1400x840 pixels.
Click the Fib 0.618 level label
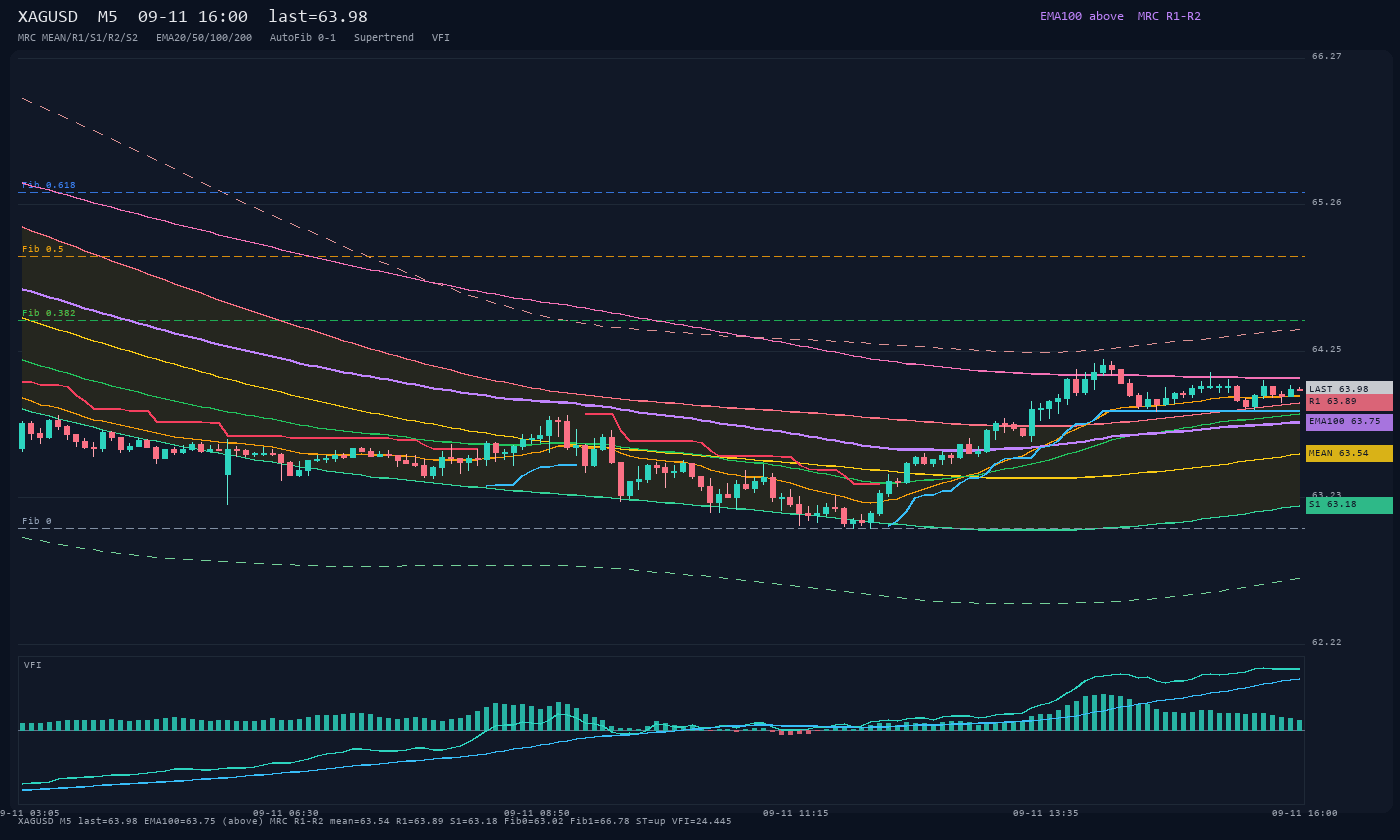49,185
